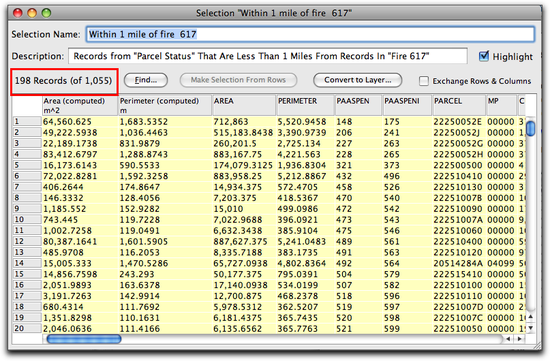Screen dimensions: 550x361
Task: Click parcel cell 22500500
Action: [458, 165]
